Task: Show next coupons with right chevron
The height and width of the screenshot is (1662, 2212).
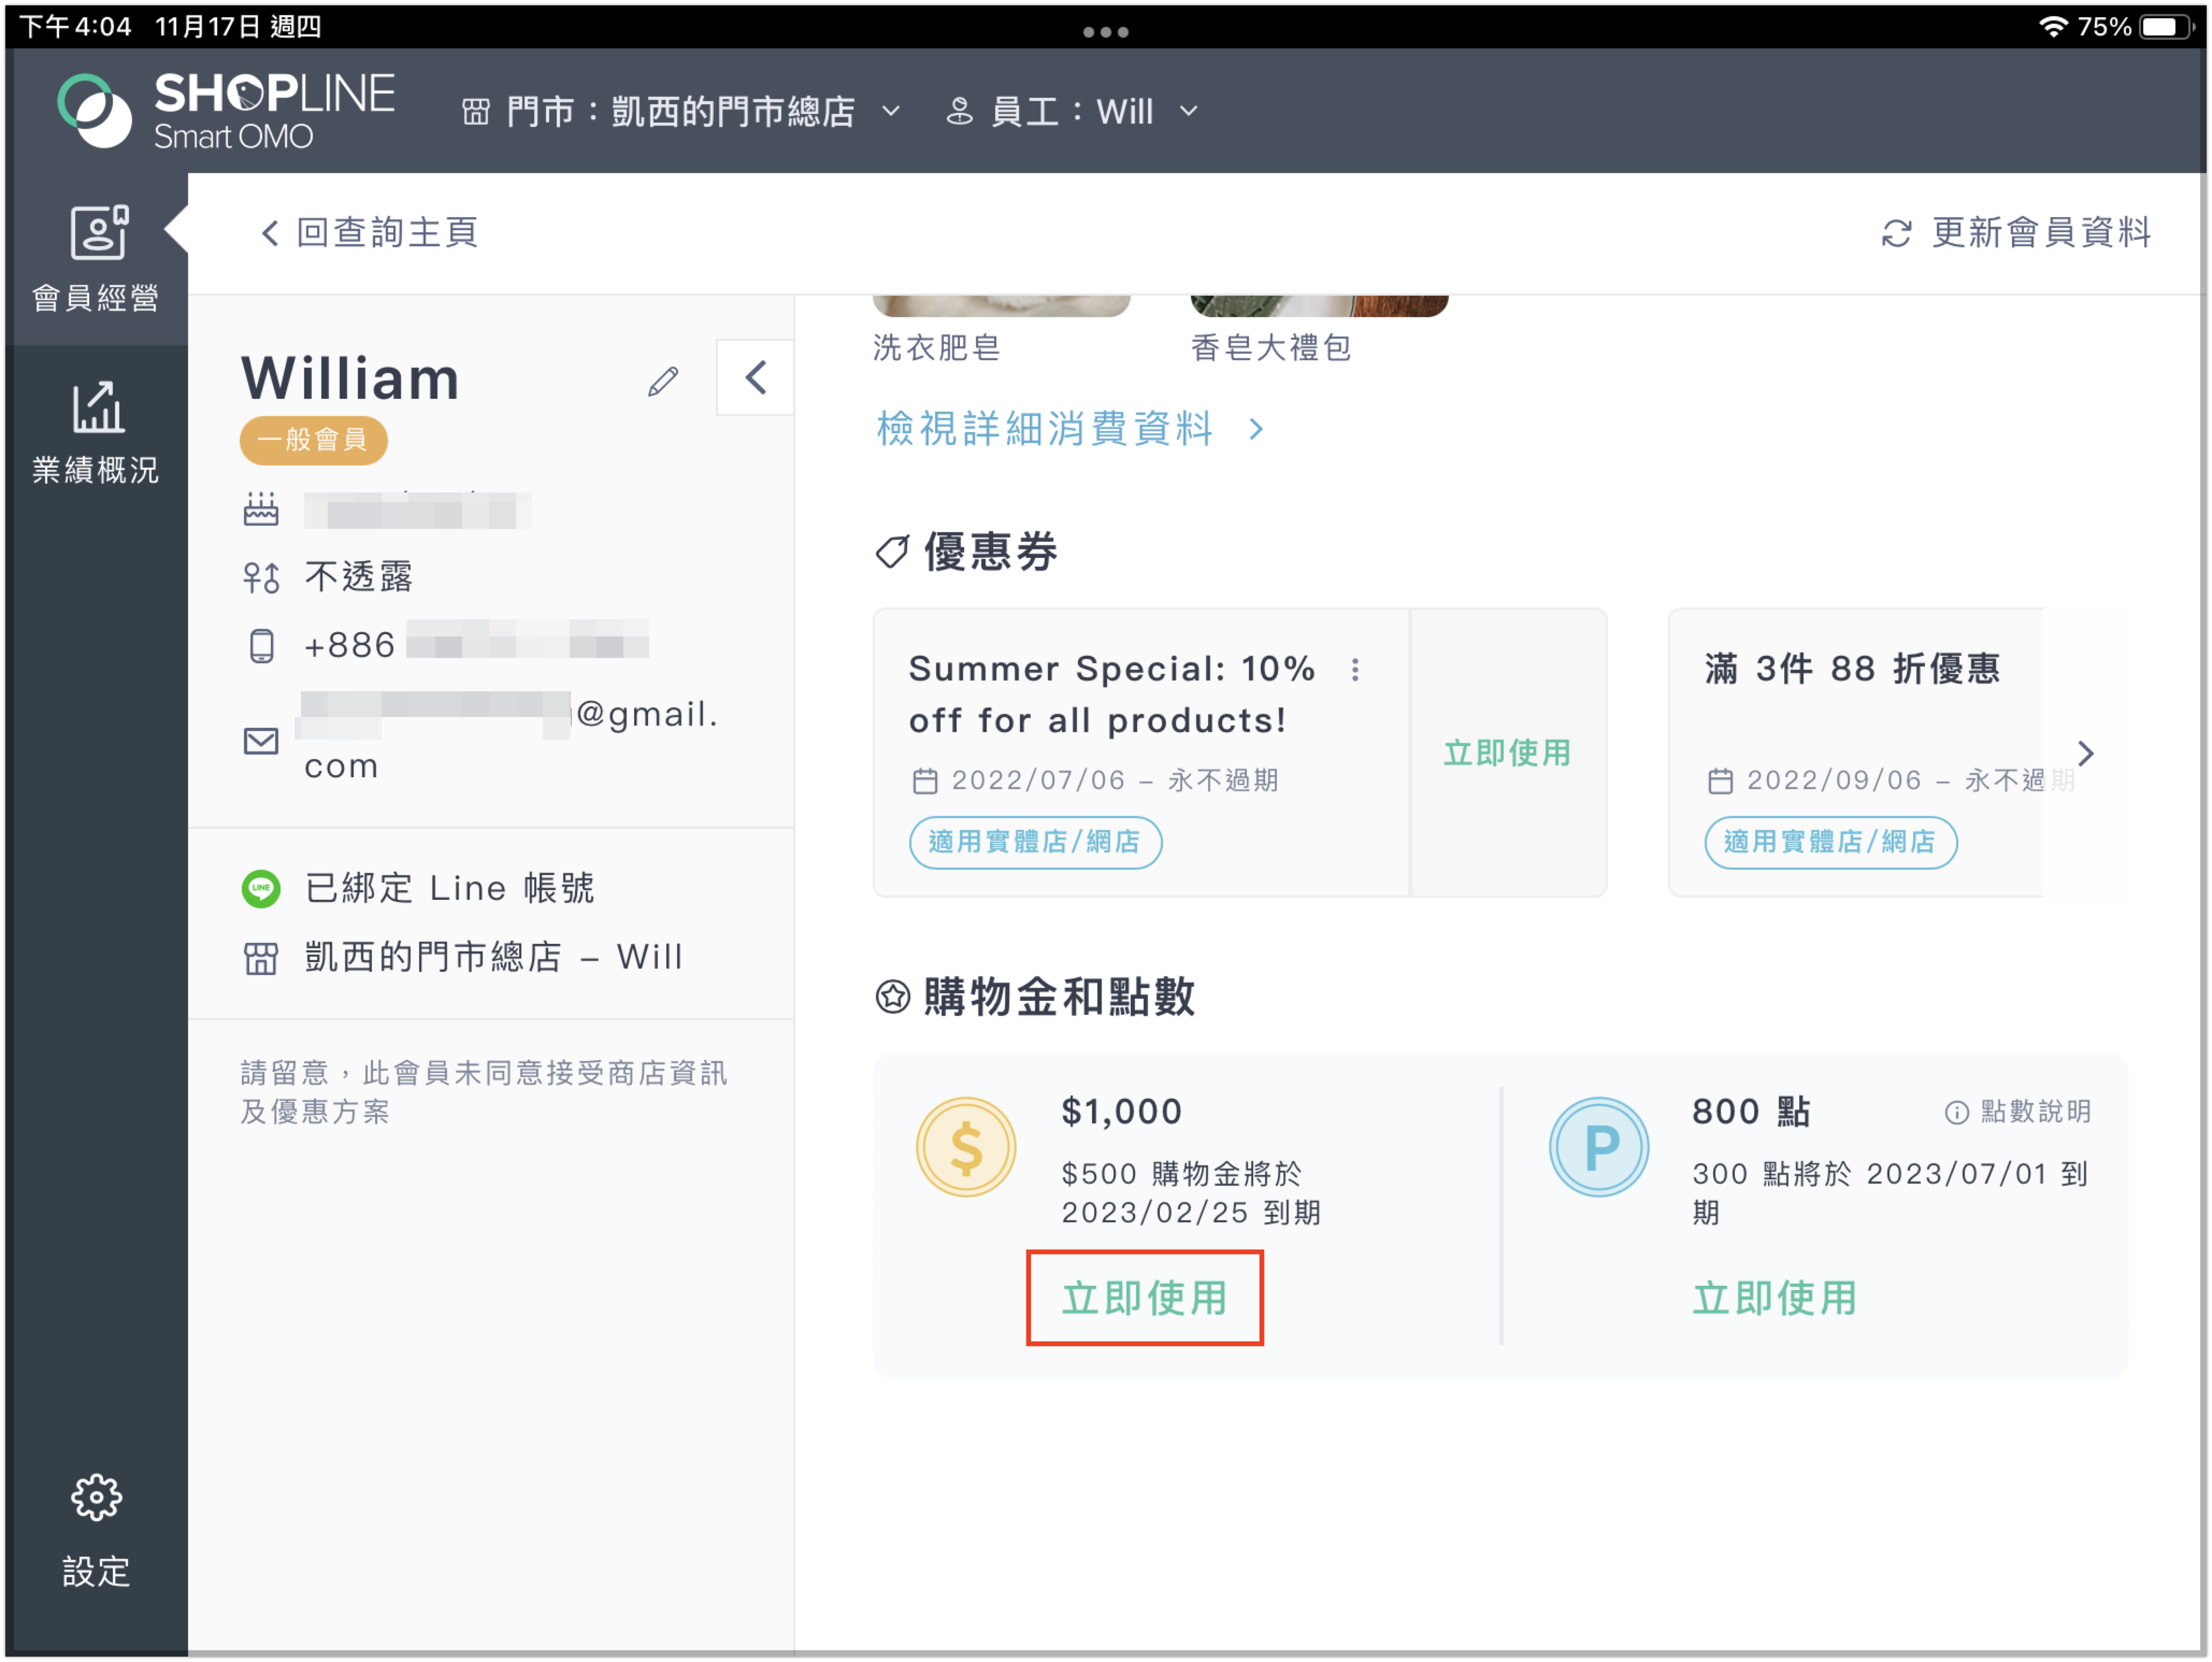Action: (x=2086, y=753)
